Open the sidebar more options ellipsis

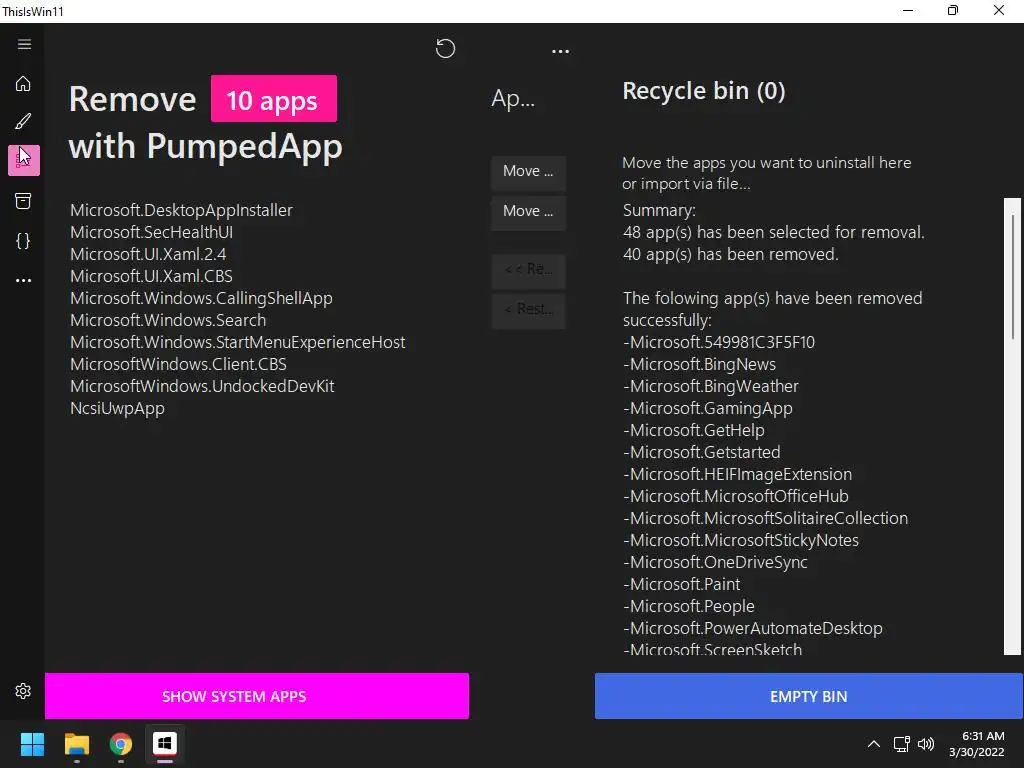click(x=24, y=280)
